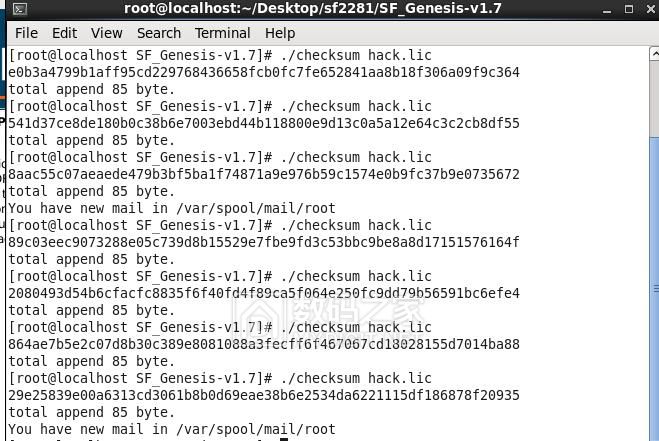The width and height of the screenshot is (659, 441).
Task: Click the hash output starting with 8aac55c07a
Action: click(x=264, y=174)
